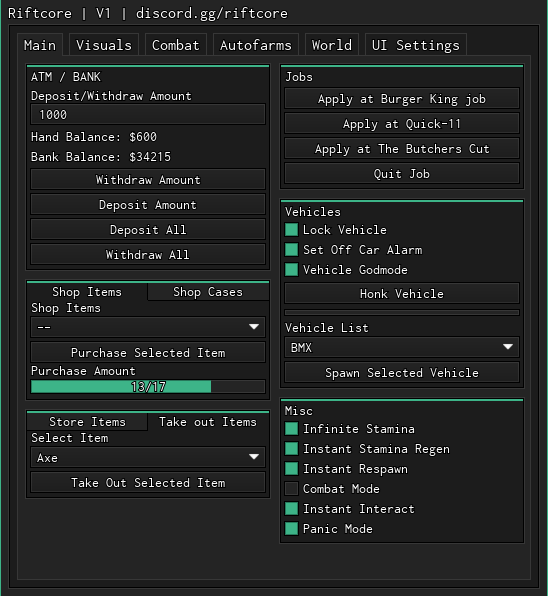Viewport: 548px width, 596px height.
Task: Disable Vehicle Godmode checkbox
Action: click(x=291, y=270)
